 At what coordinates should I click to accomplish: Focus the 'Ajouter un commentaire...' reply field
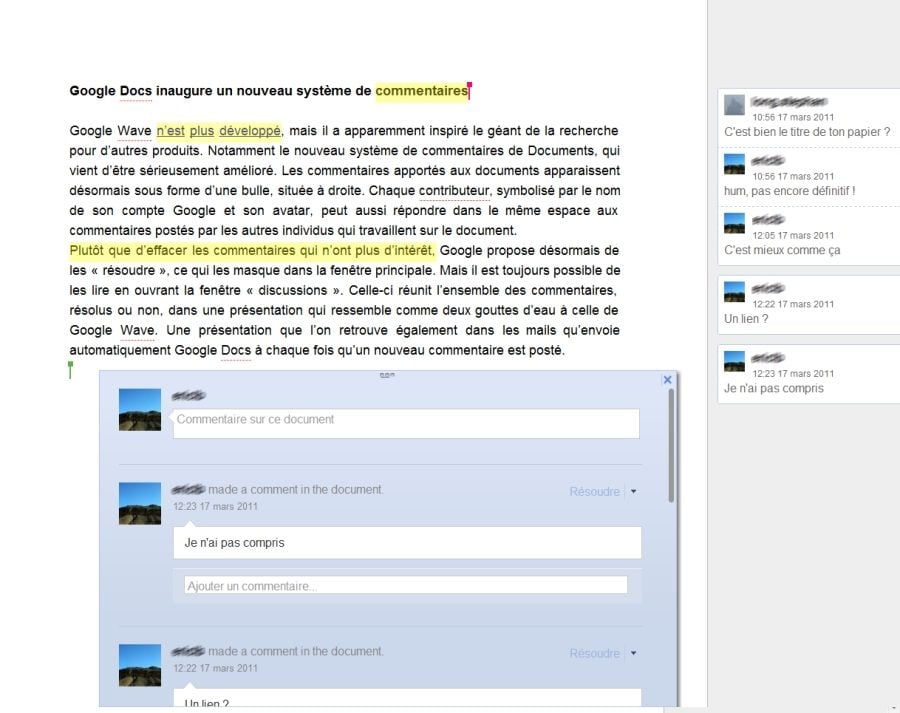point(406,586)
